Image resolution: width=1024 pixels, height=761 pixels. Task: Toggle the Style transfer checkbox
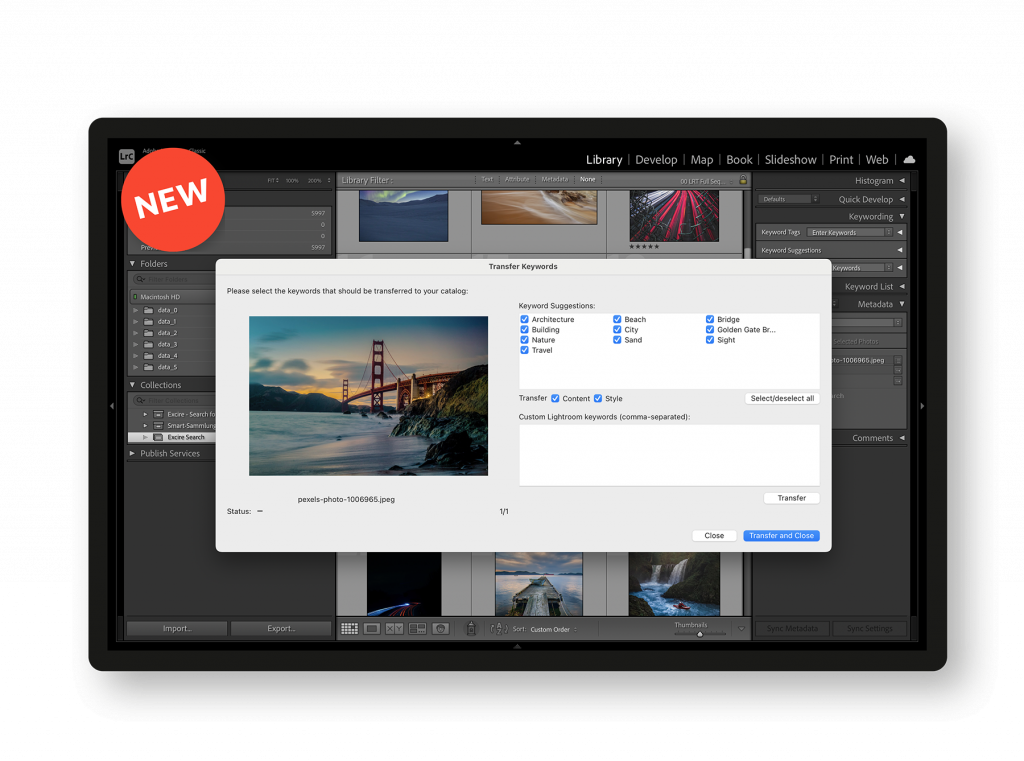tap(598, 398)
